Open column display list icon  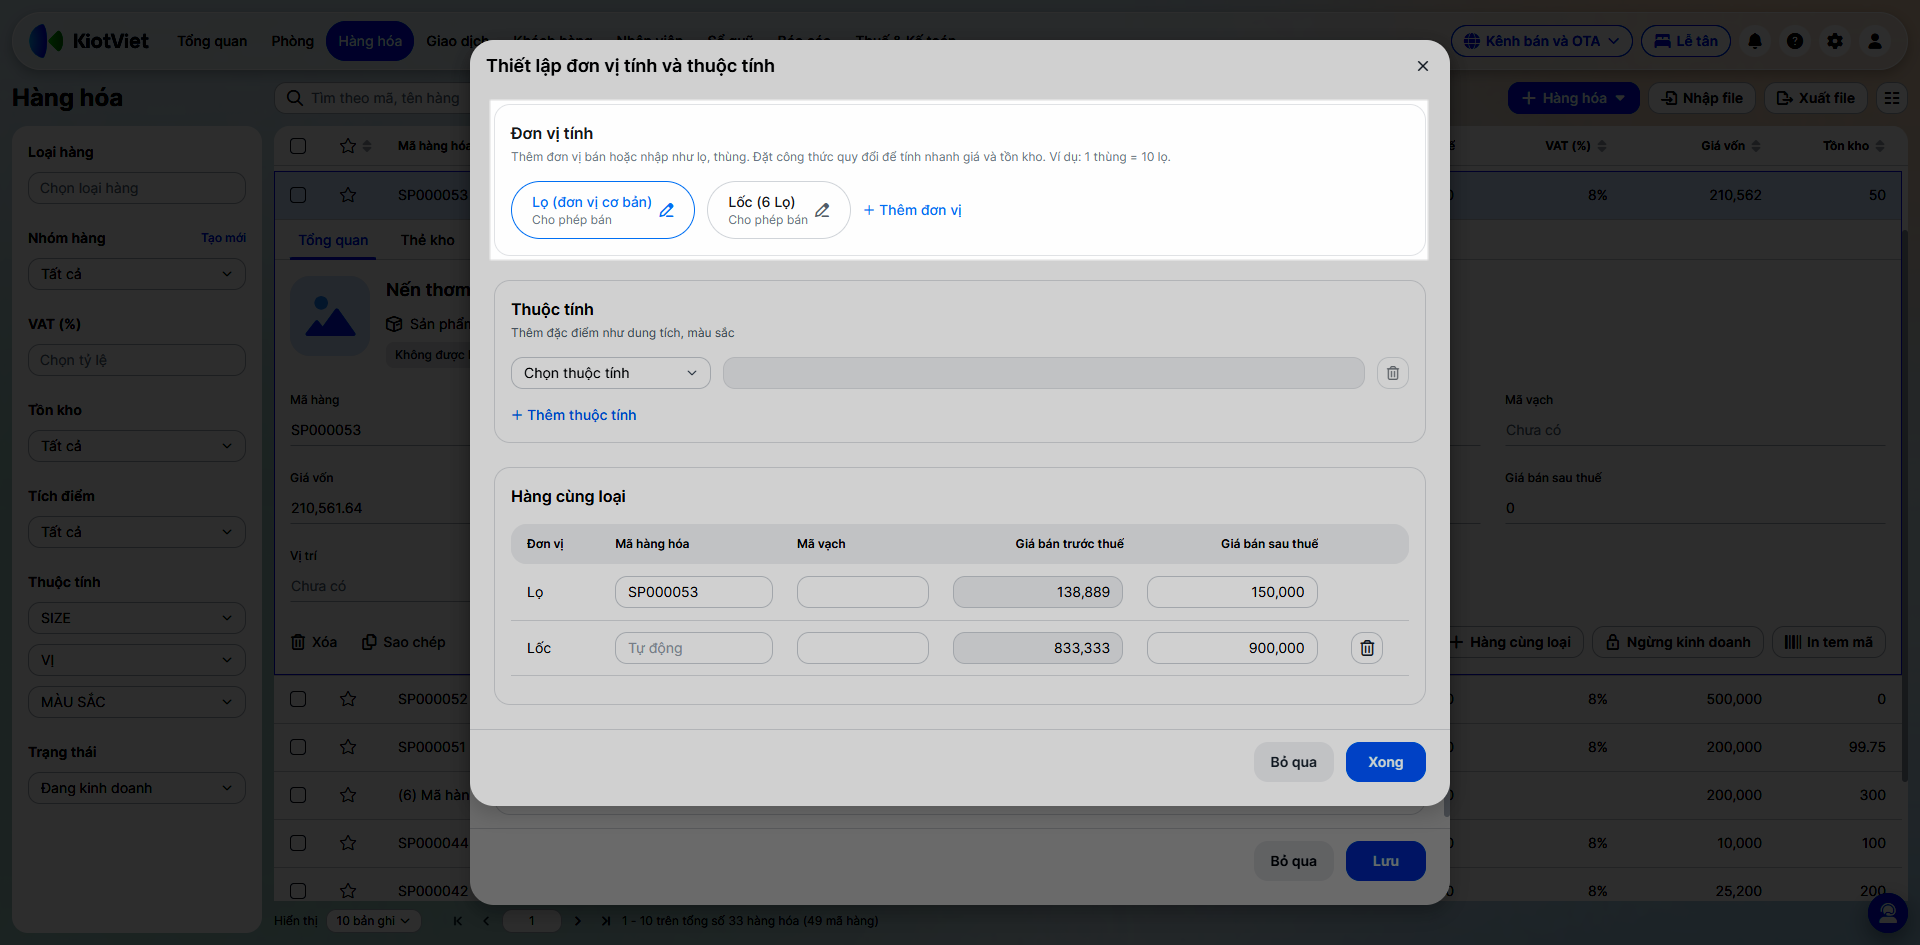[x=1892, y=98]
